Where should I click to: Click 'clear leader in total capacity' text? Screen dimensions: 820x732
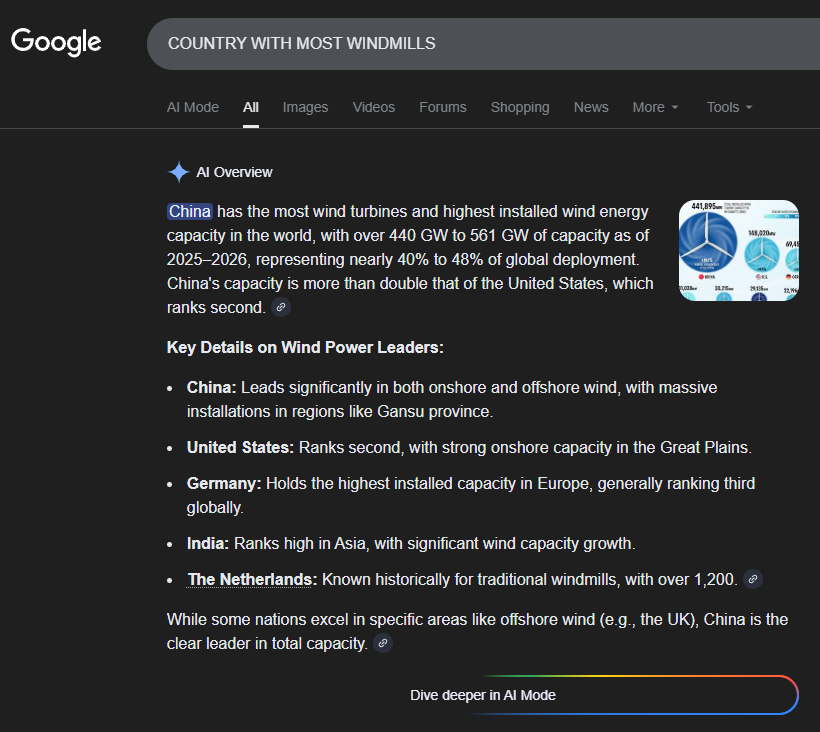(x=267, y=644)
